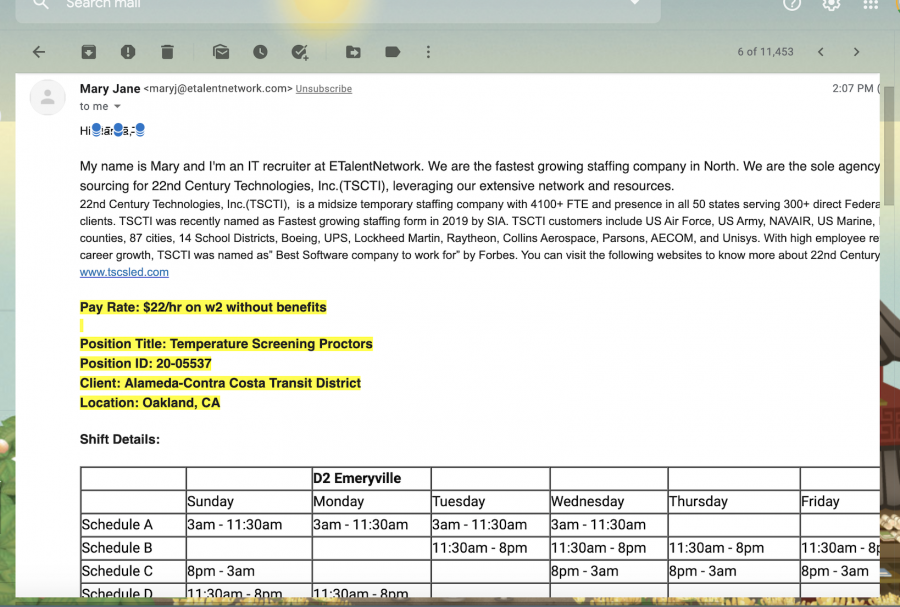Click the Friday column header
The width and height of the screenshot is (900, 607).
pos(839,501)
